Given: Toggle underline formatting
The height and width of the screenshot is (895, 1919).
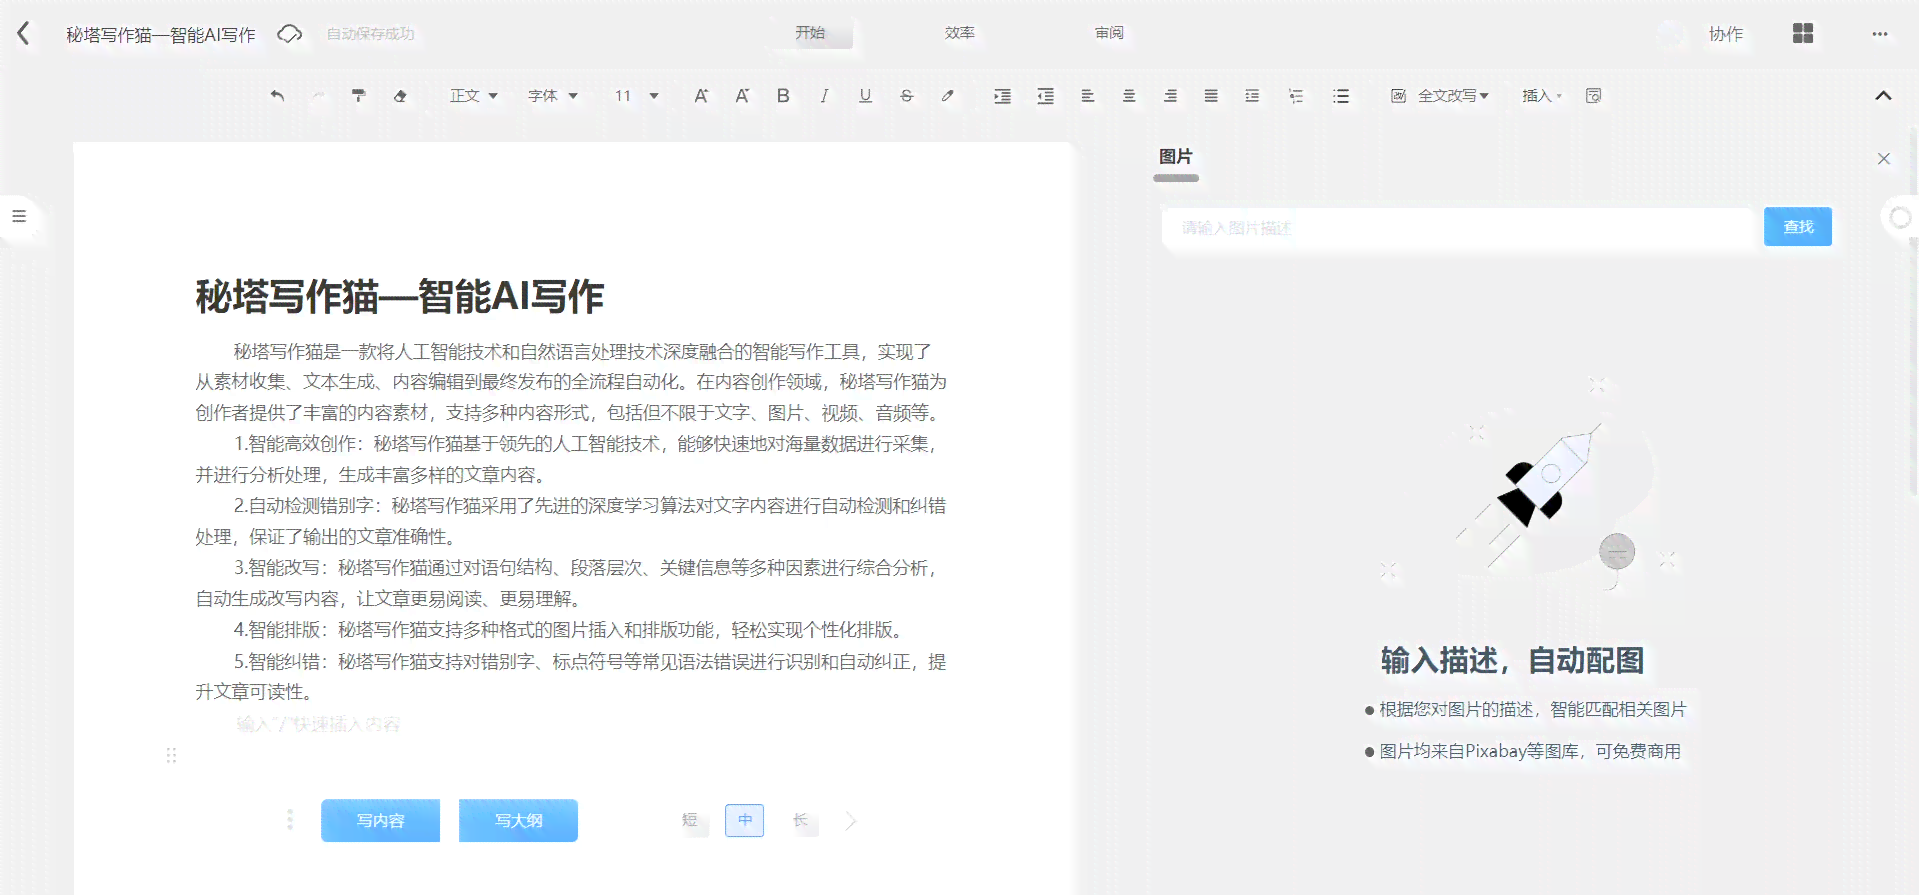Looking at the screenshot, I should click(x=865, y=96).
